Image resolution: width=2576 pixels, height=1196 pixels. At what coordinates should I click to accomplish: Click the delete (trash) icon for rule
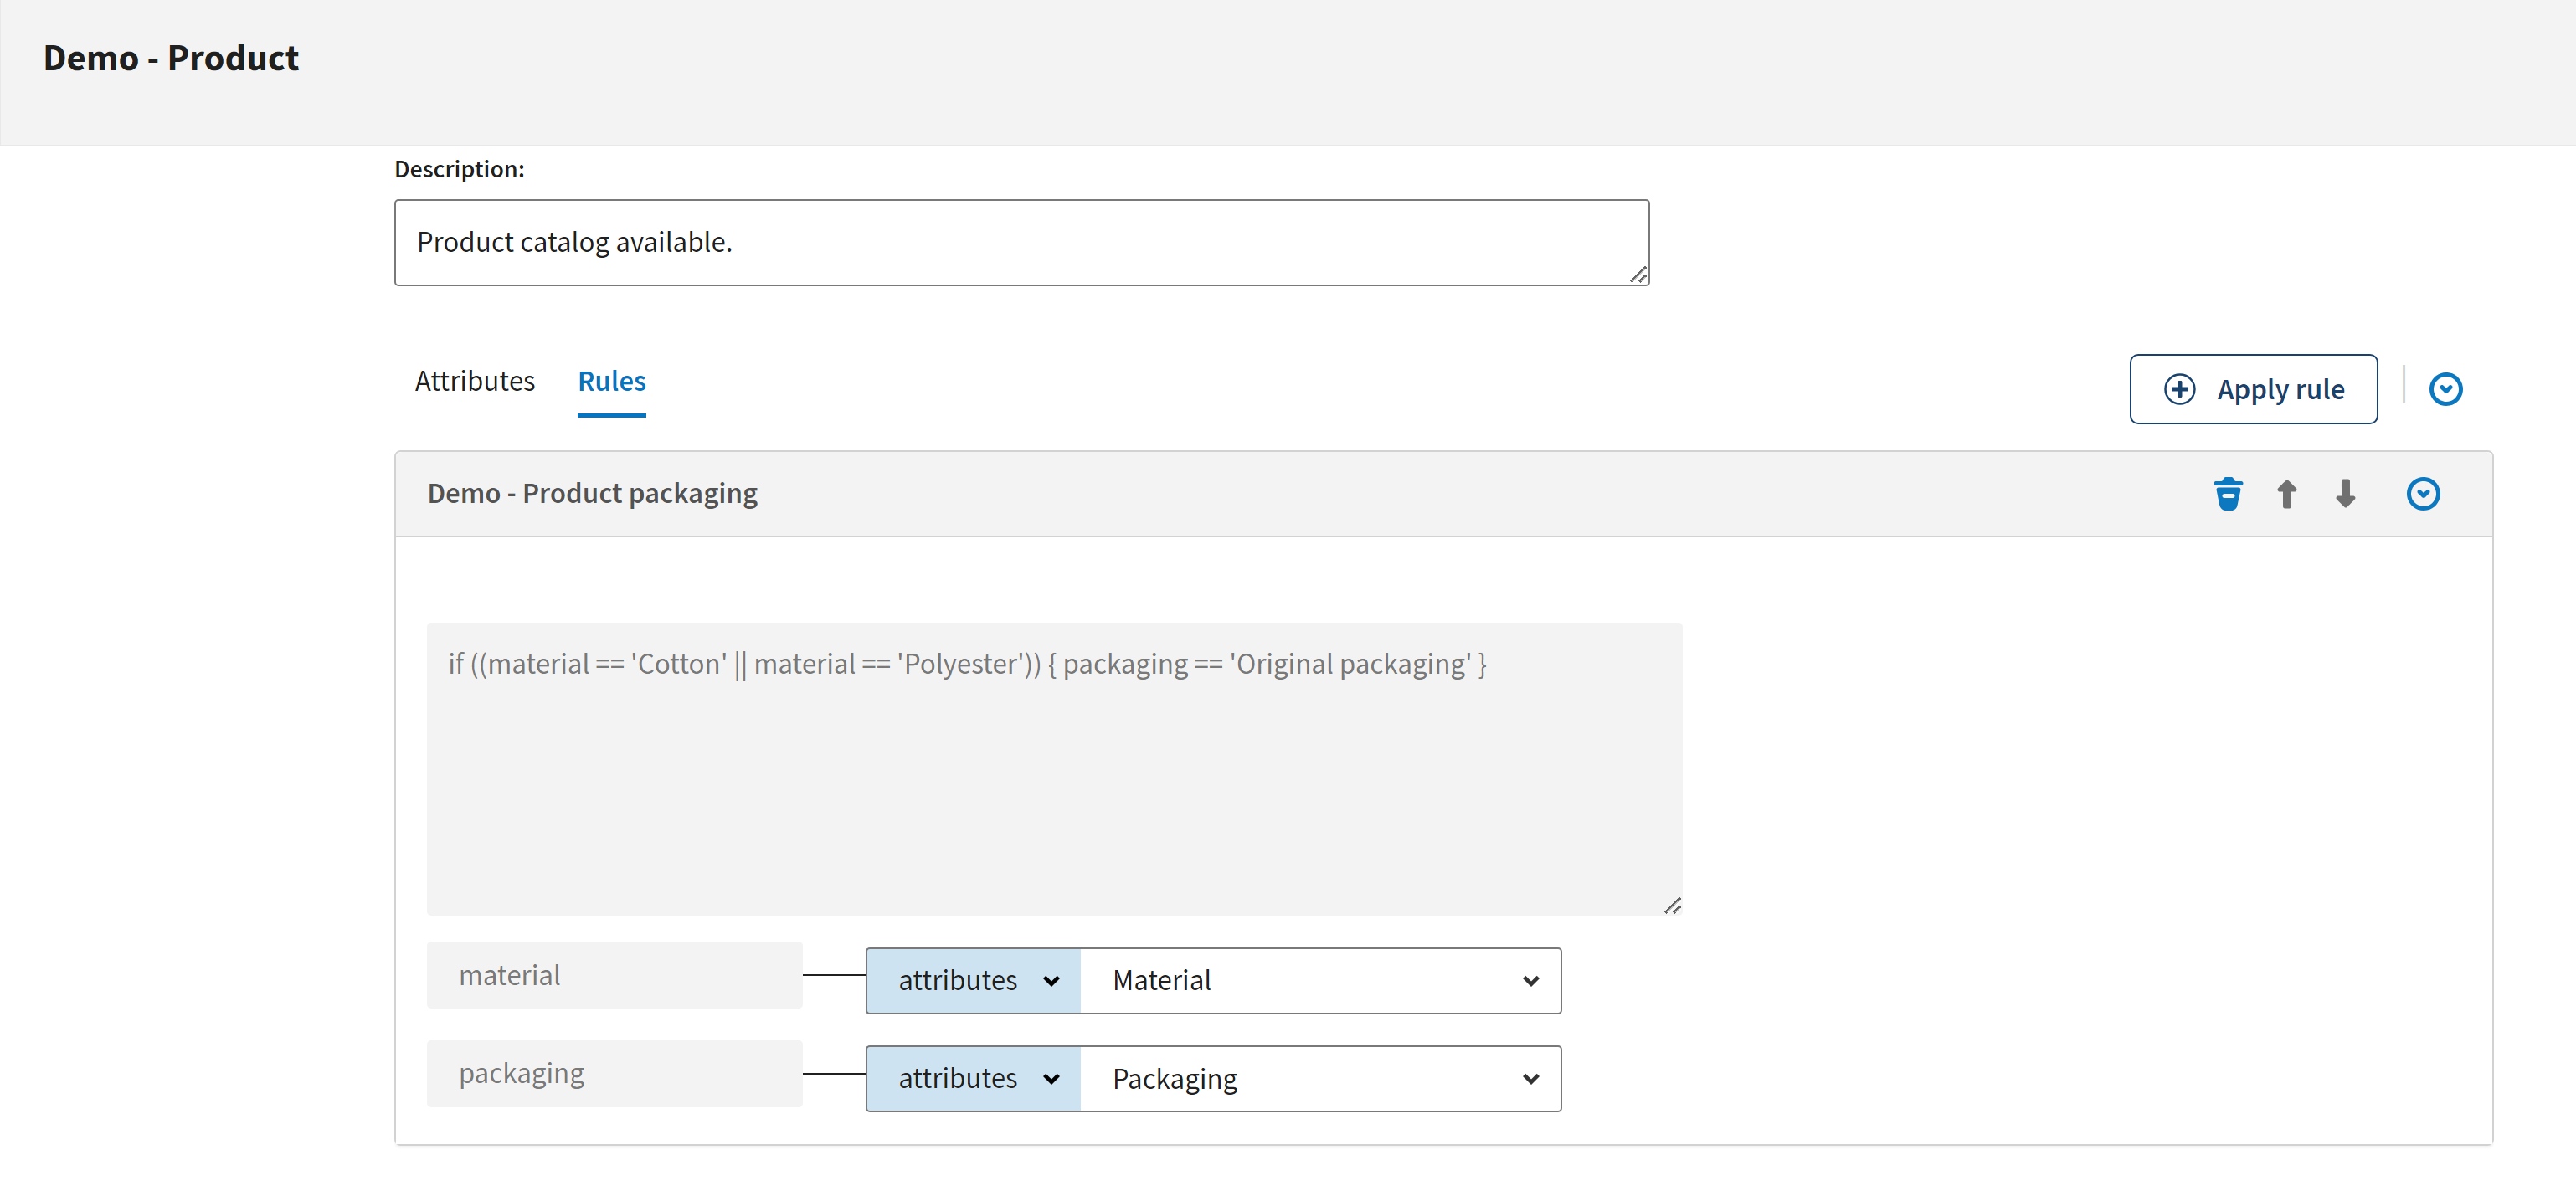(x=2228, y=491)
